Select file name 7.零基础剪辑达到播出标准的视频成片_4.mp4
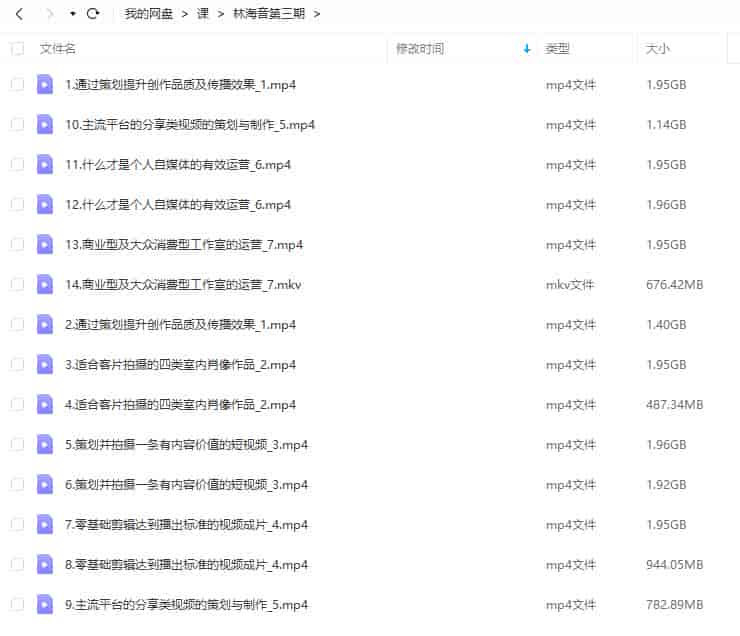Screen dimensions: 740x636 pyautogui.click(x=186, y=525)
